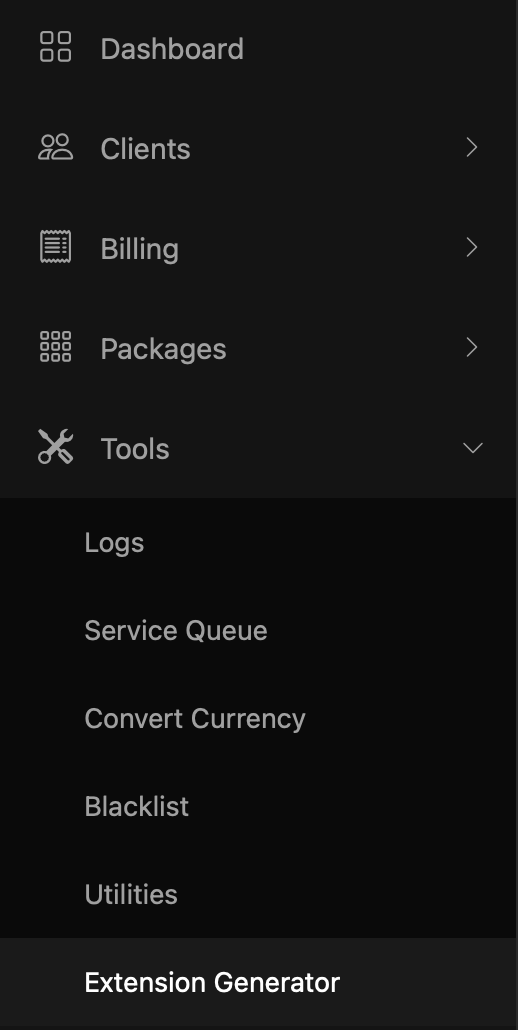Expand the Clients submenu chevron
518x1030 pixels.
pos(471,147)
